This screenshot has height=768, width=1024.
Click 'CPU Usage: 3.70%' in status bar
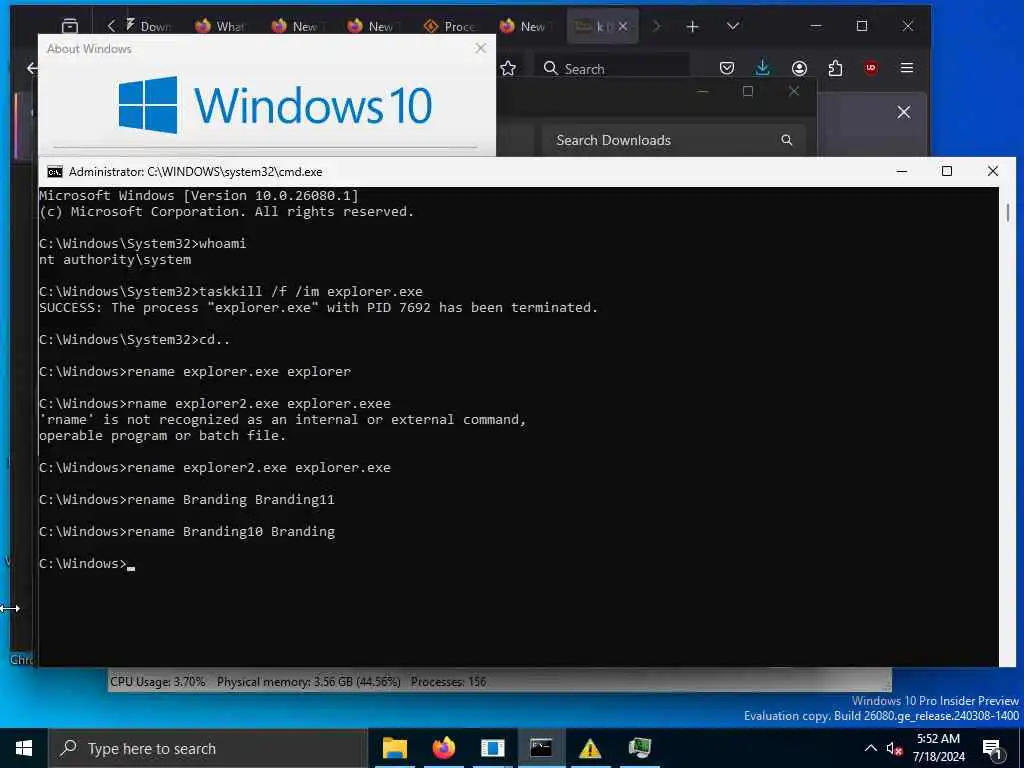[x=157, y=682]
